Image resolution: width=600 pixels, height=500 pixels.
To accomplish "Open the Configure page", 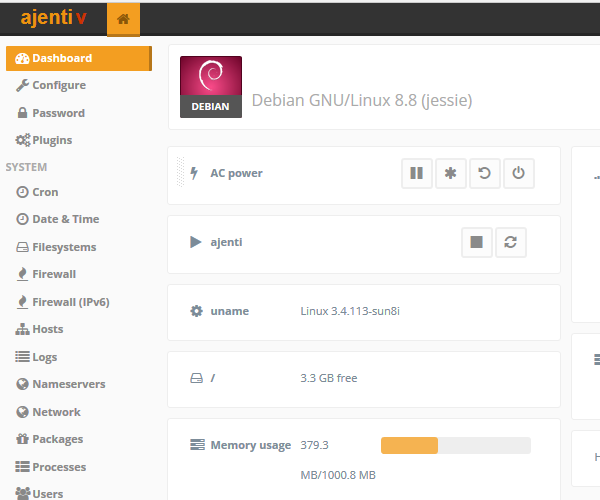I will click(51, 85).
